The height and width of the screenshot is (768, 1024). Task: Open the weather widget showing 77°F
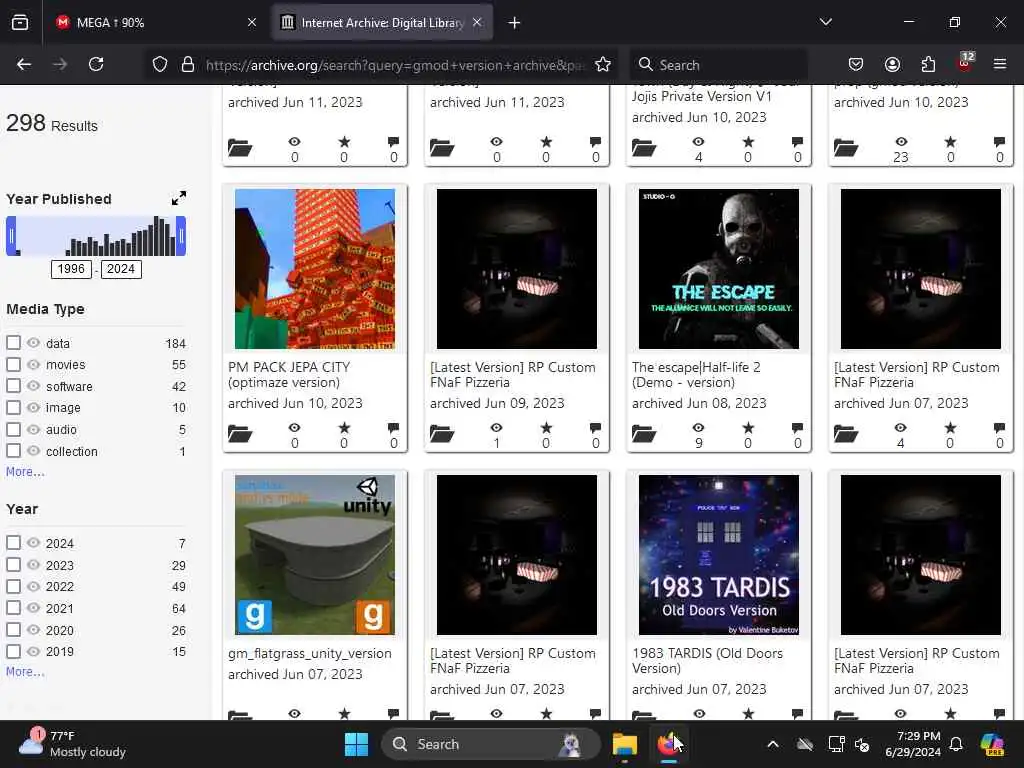click(x=72, y=744)
